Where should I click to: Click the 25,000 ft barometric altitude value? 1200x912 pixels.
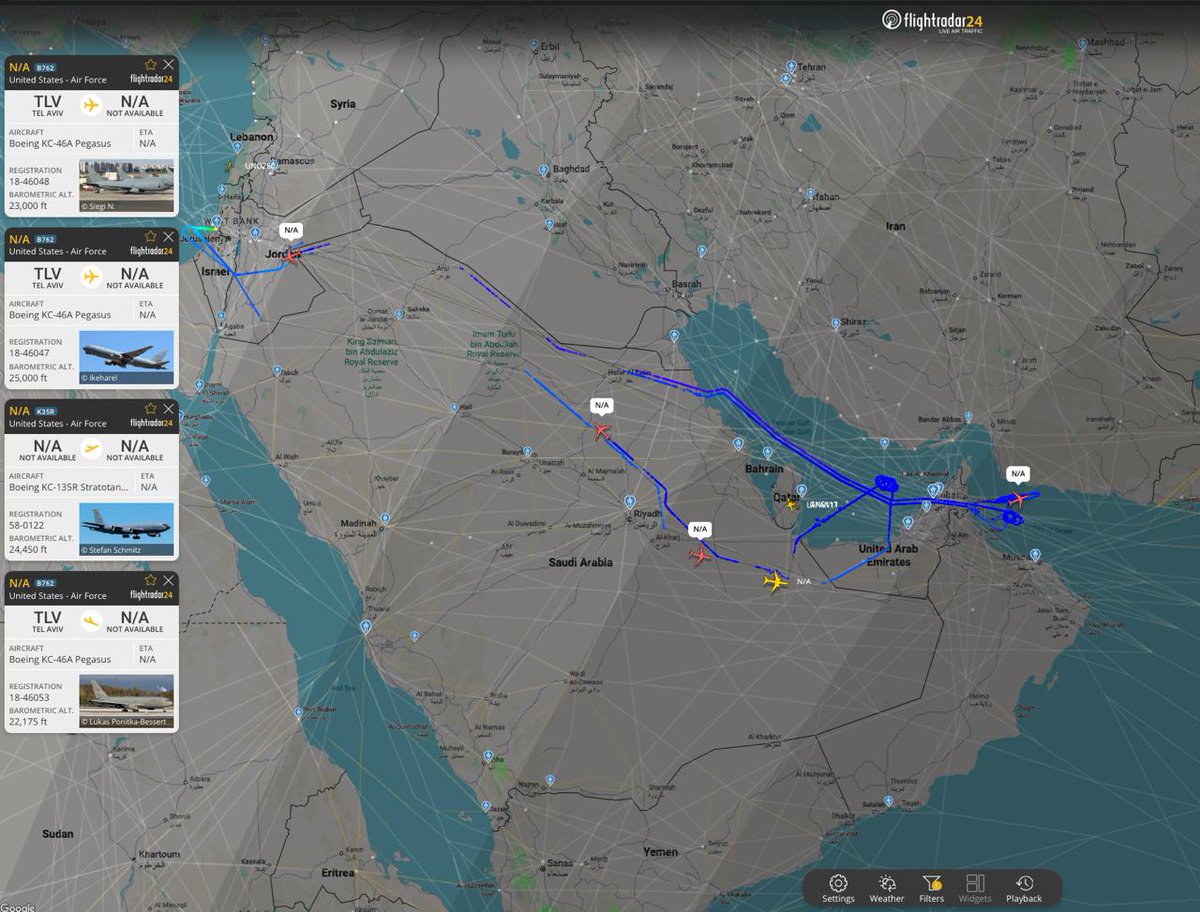pos(28,378)
